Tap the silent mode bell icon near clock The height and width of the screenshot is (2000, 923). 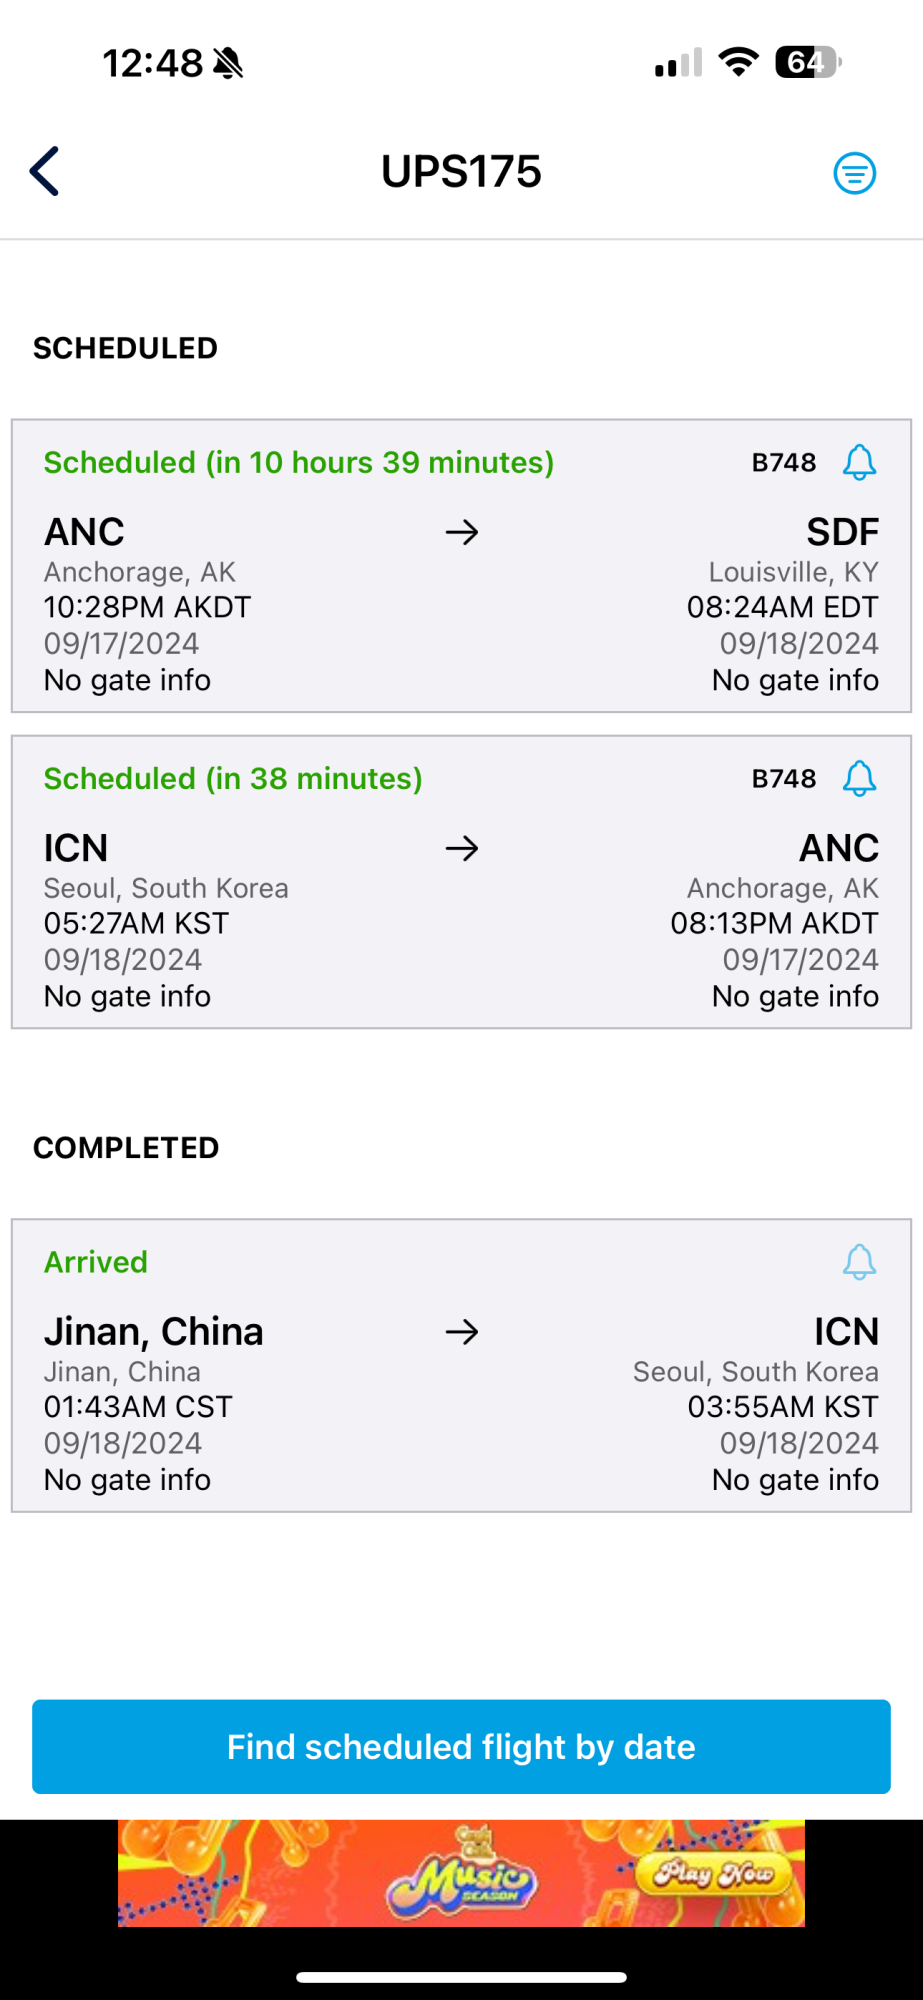click(x=228, y=63)
